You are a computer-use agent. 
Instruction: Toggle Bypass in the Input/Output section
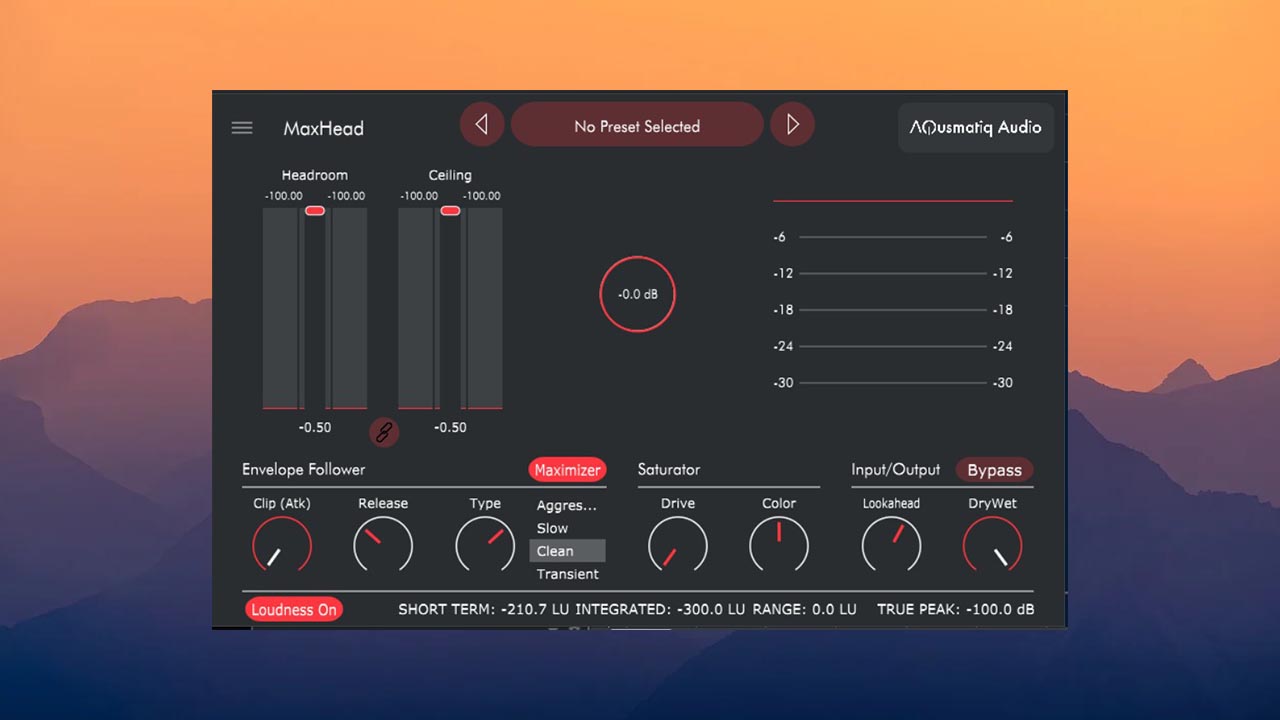[994, 469]
